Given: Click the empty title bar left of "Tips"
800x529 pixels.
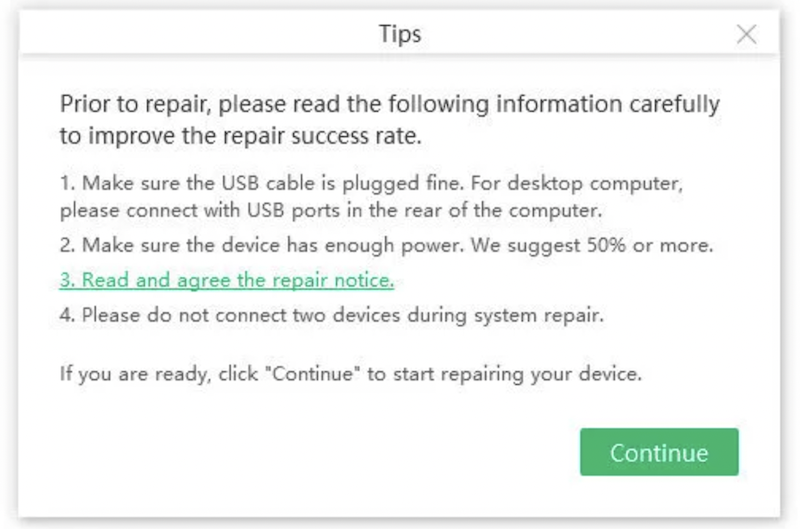Looking at the screenshot, I should pos(200,34).
